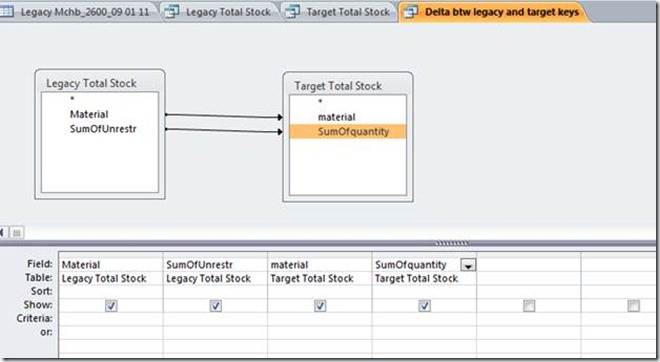Open SumOfquantity field dropdown arrow
Image resolution: width=660 pixels, height=362 pixels.
coord(468,265)
